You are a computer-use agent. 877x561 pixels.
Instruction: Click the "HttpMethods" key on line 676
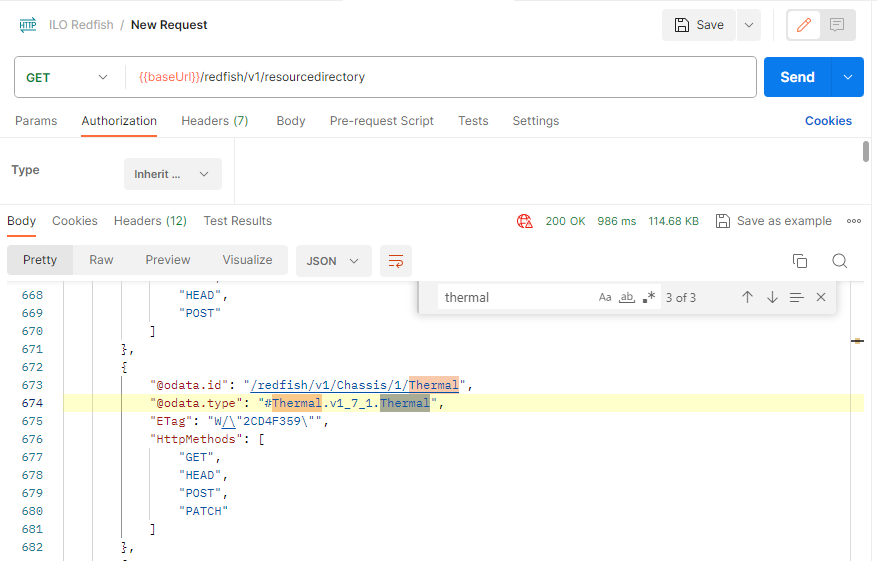point(196,439)
